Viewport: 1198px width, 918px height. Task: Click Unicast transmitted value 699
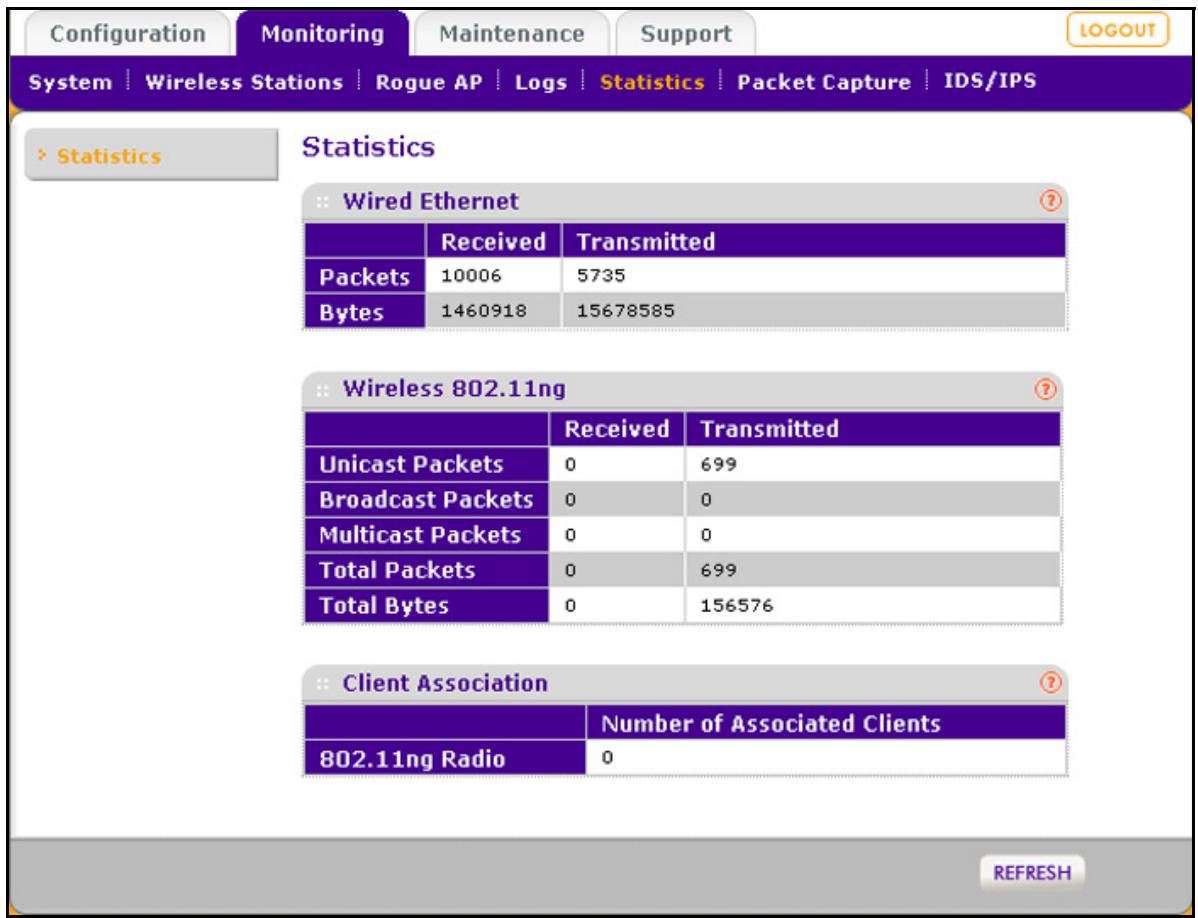point(719,464)
